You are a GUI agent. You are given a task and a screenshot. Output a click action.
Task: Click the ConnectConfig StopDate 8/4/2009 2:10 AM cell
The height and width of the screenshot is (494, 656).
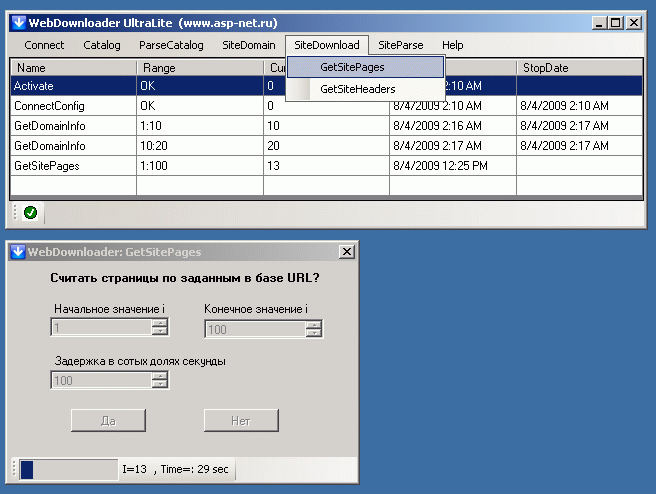pos(579,106)
